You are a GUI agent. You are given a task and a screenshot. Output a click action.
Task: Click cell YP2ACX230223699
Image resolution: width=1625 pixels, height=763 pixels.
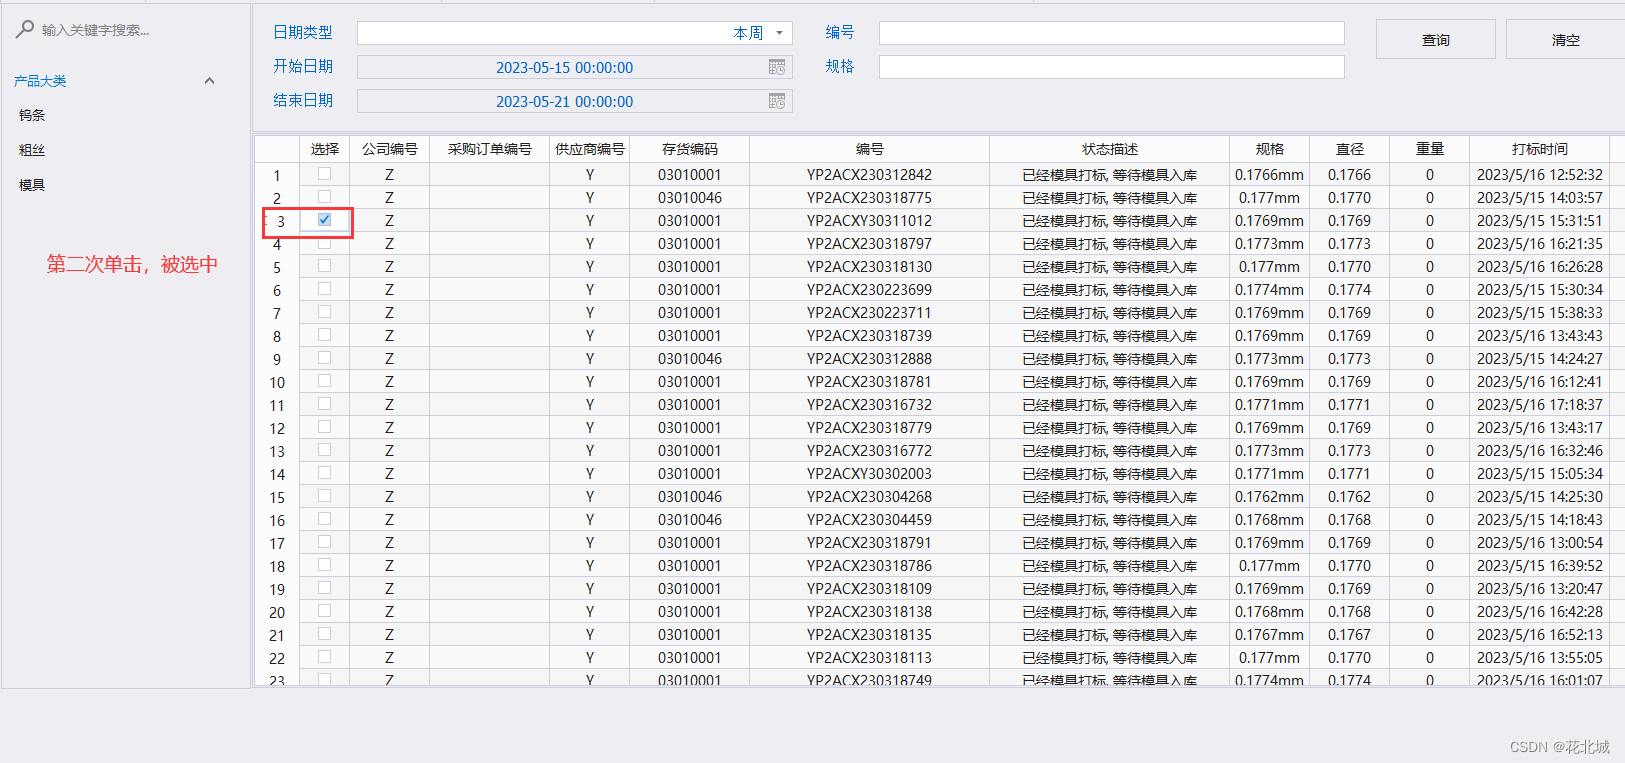coord(869,290)
